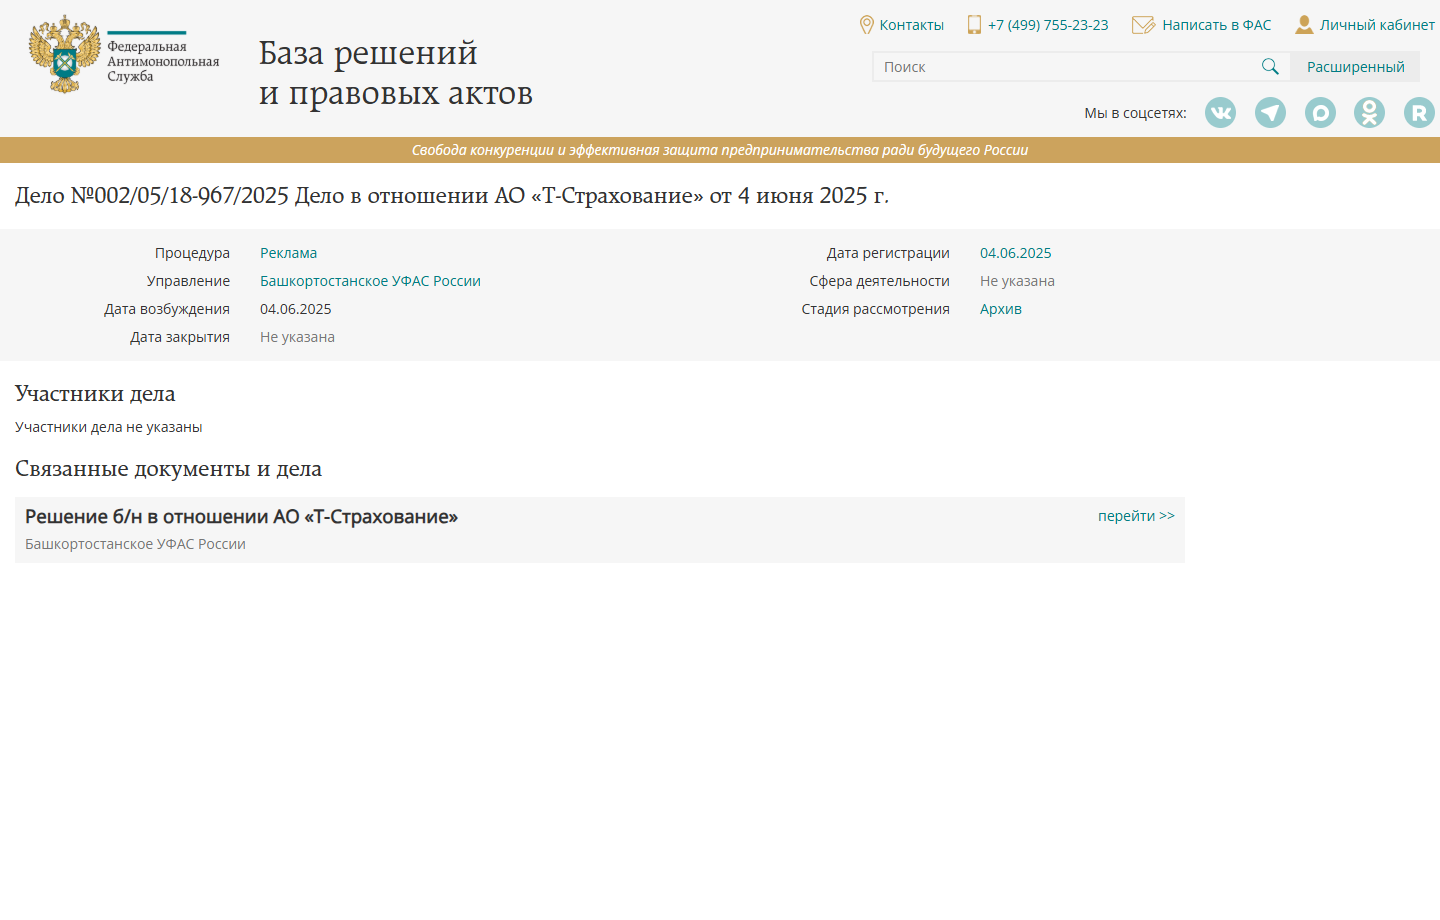Click Не указана next to Дата закрытия
The width and height of the screenshot is (1440, 920).
(297, 337)
